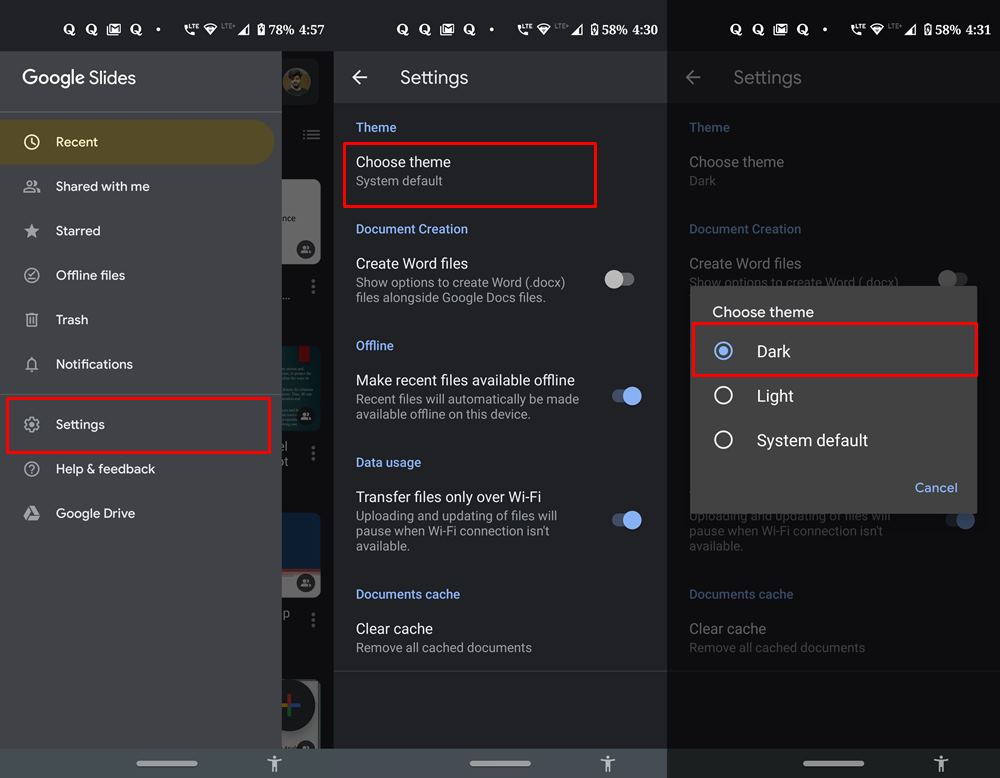Image resolution: width=1000 pixels, height=778 pixels.
Task: Click the clock icon beside Recent
Action: tap(31, 142)
